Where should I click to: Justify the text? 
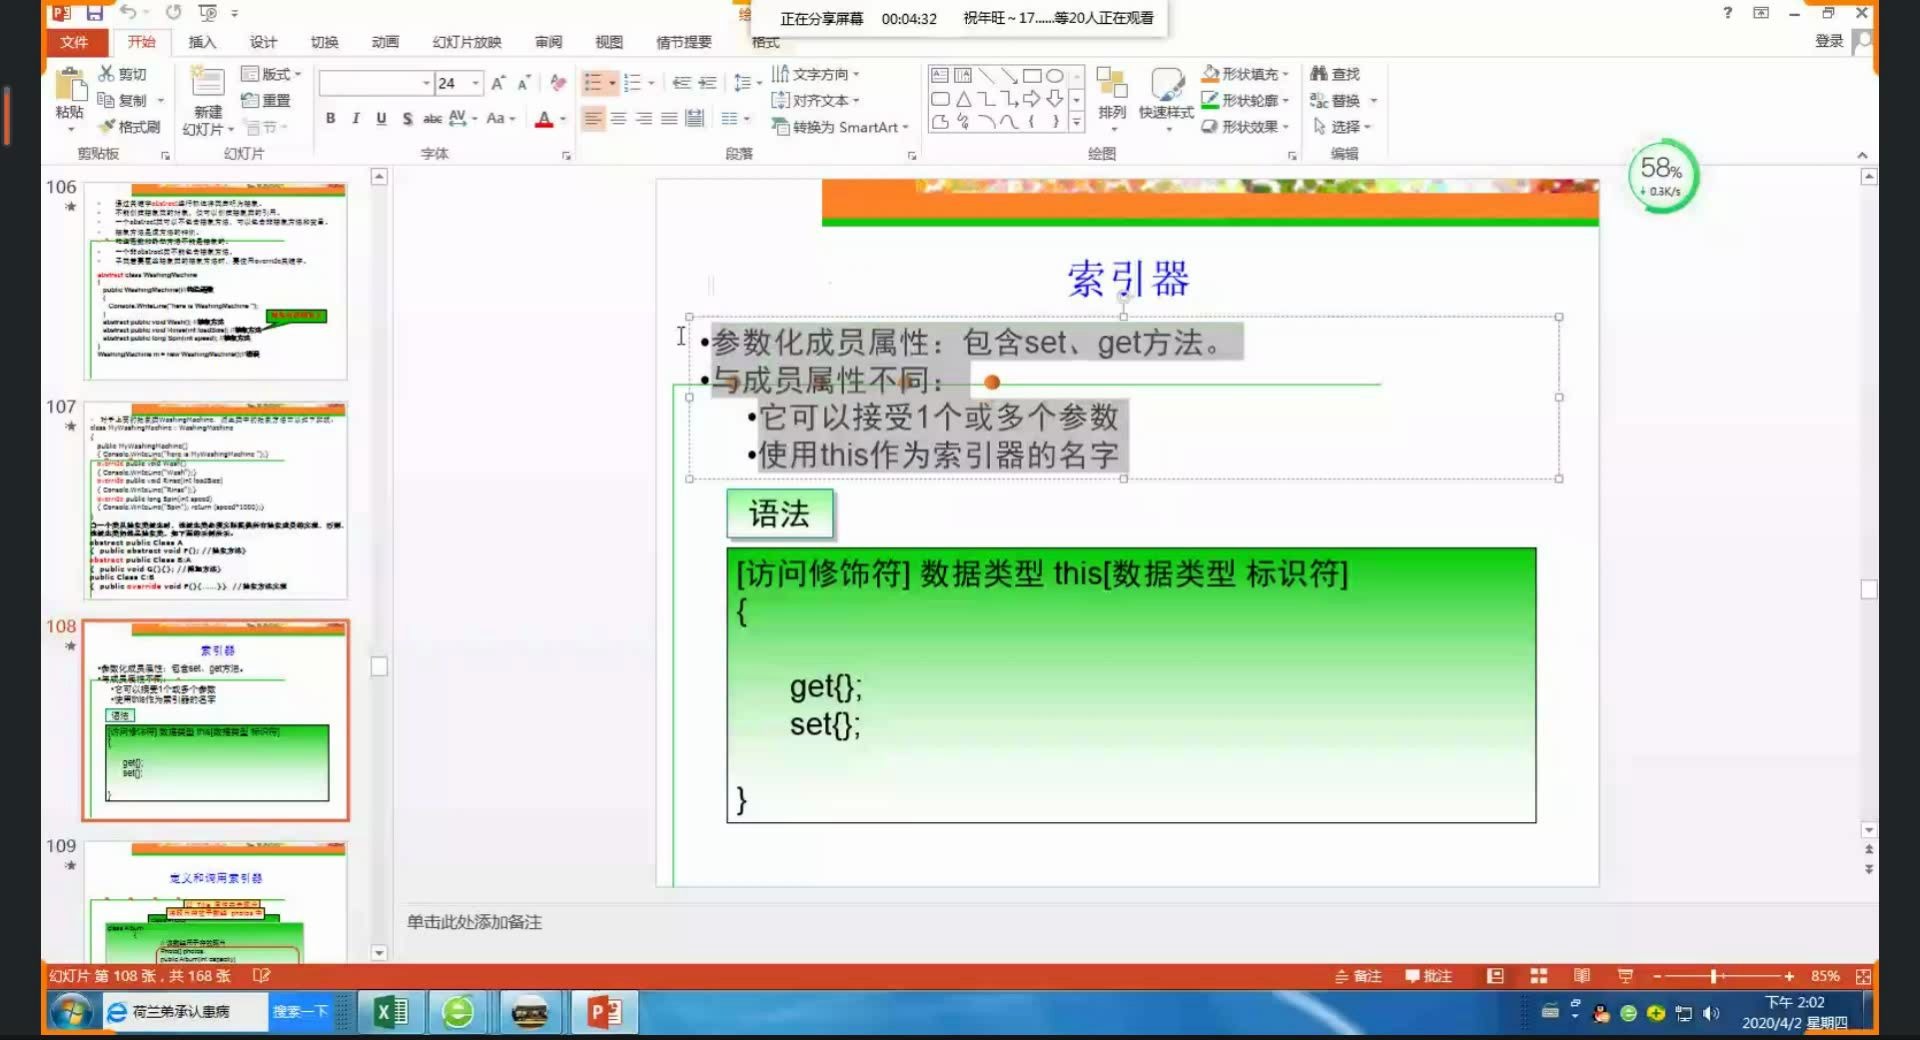tap(669, 118)
